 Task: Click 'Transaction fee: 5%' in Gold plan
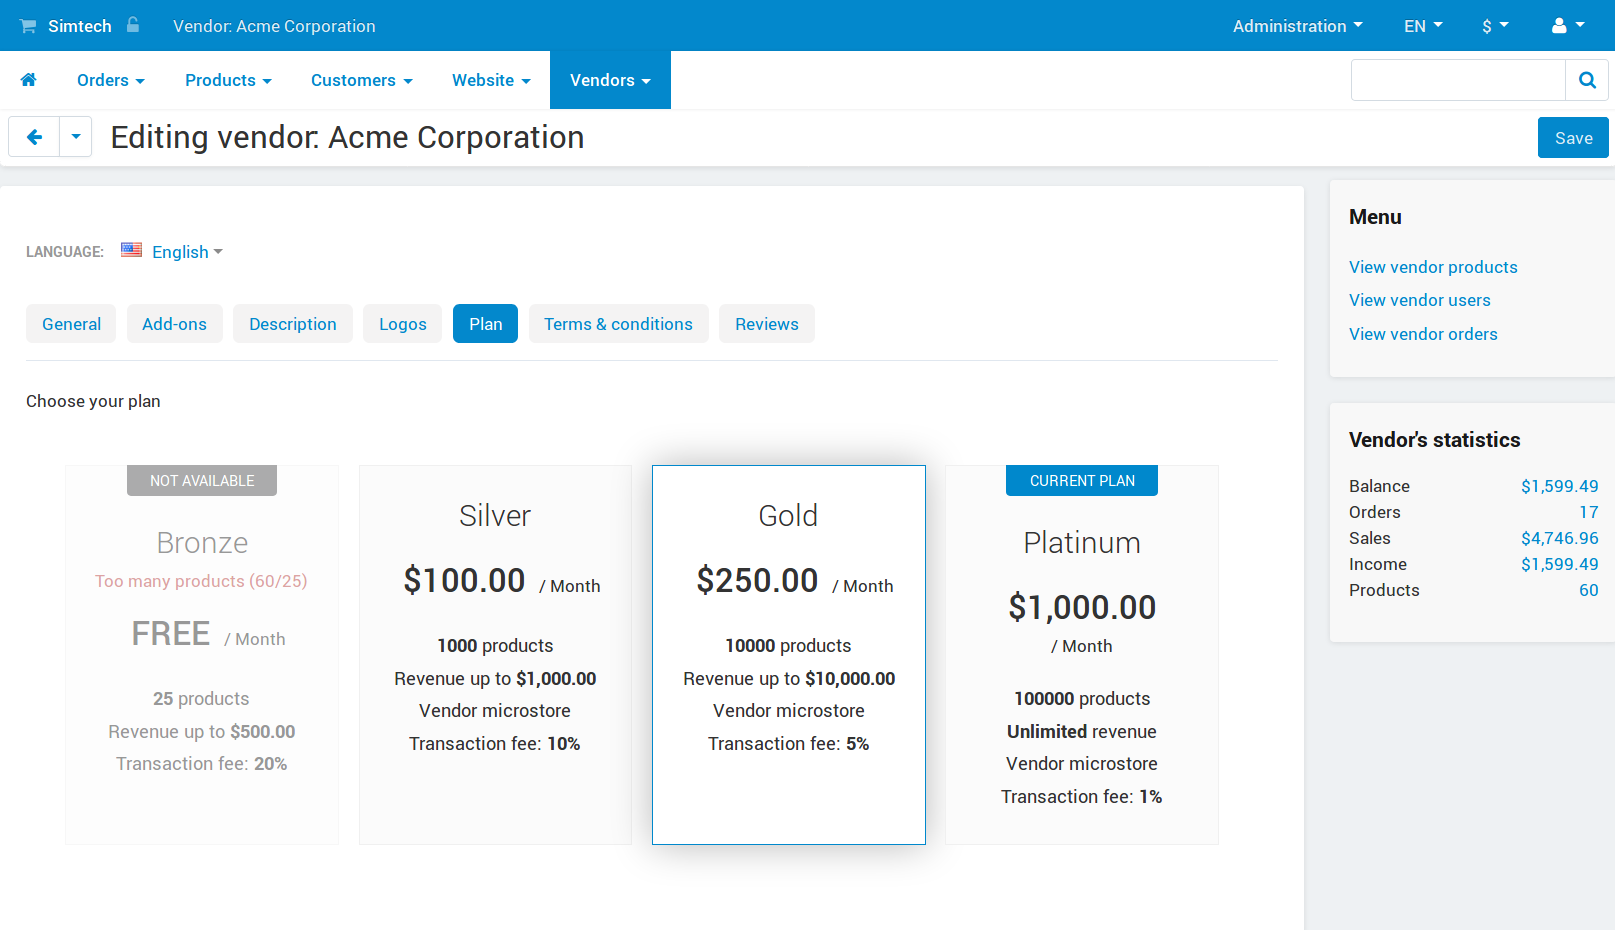tap(789, 744)
